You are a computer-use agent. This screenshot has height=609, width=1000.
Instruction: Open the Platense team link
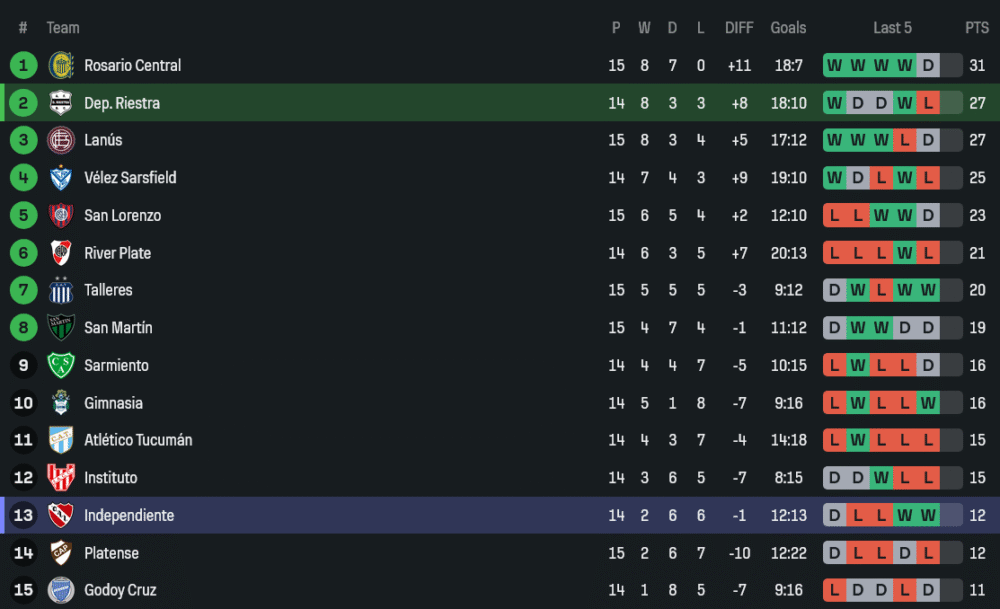(111, 553)
